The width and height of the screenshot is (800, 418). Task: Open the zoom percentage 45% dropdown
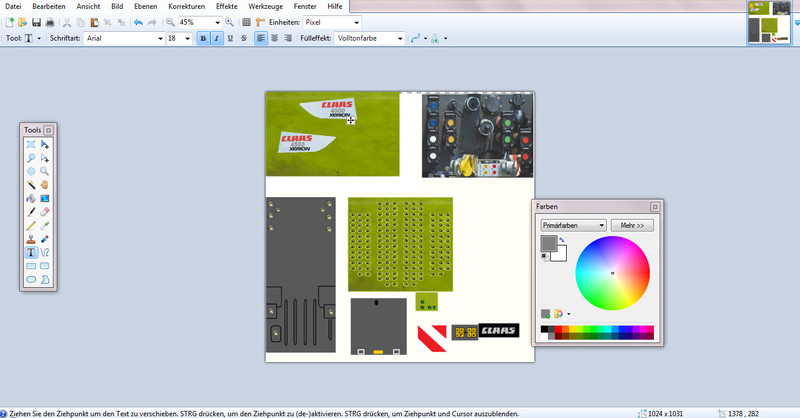pyautogui.click(x=217, y=22)
